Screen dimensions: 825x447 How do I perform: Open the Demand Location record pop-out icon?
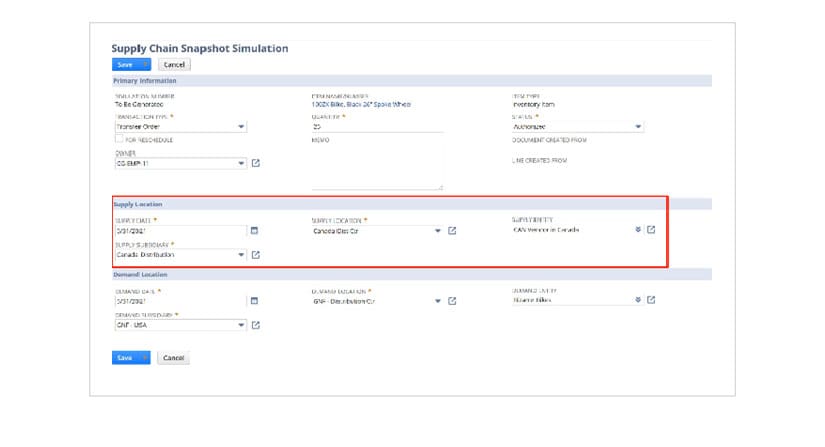point(452,301)
